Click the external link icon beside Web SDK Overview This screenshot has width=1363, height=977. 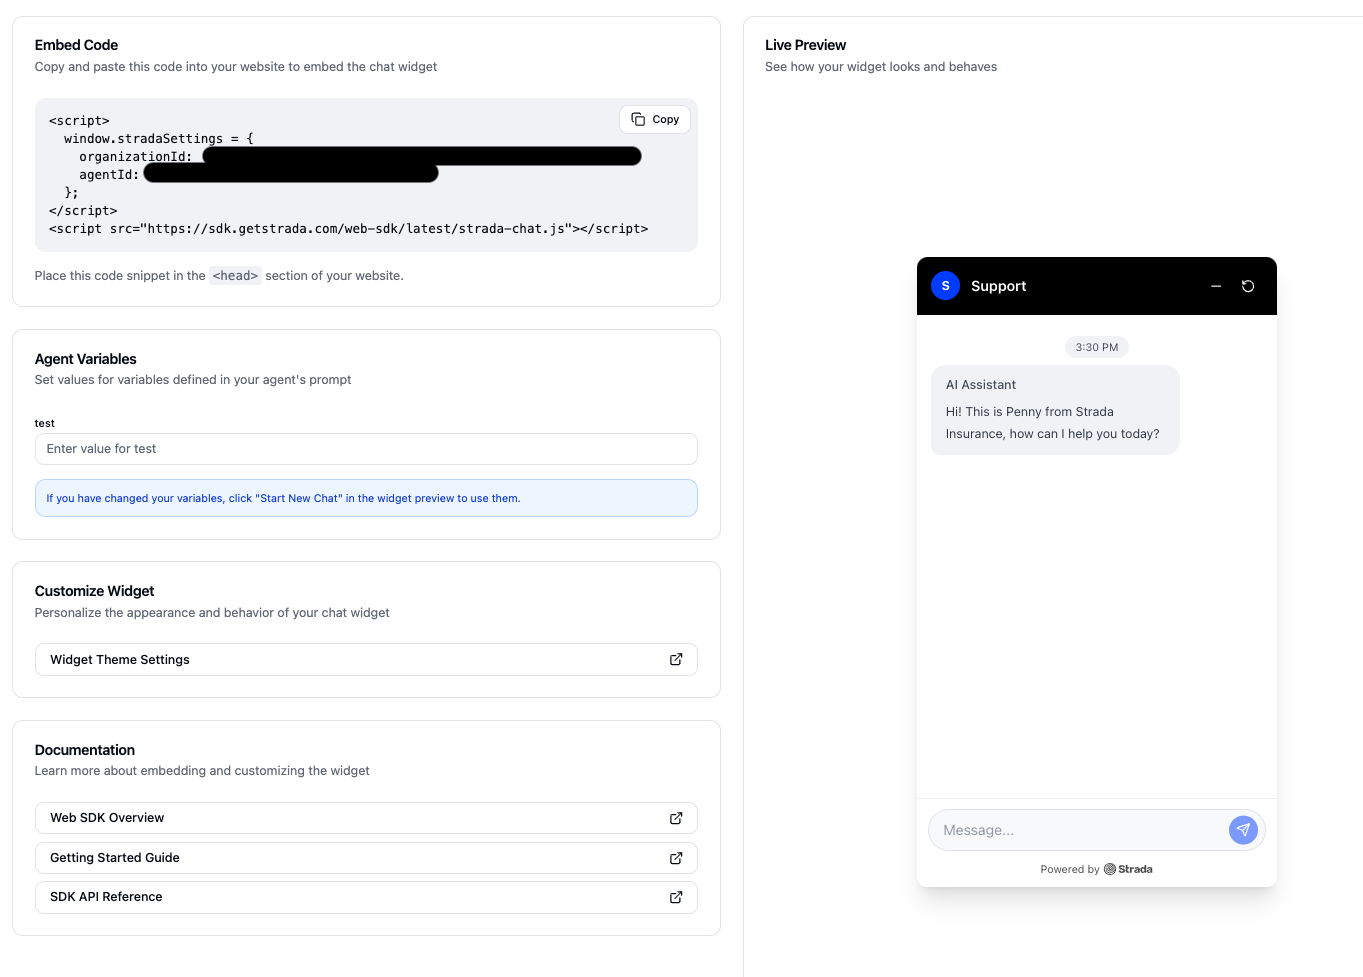pyautogui.click(x=675, y=818)
